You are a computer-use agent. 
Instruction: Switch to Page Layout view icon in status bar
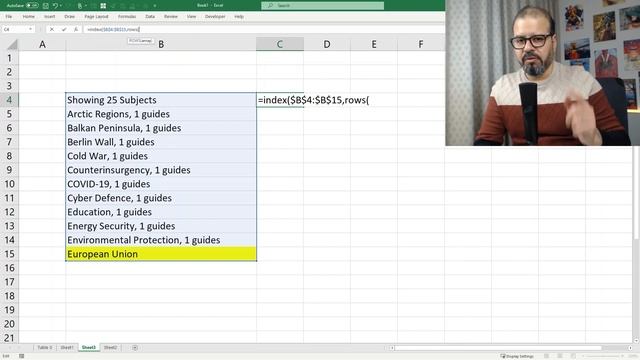560,356
